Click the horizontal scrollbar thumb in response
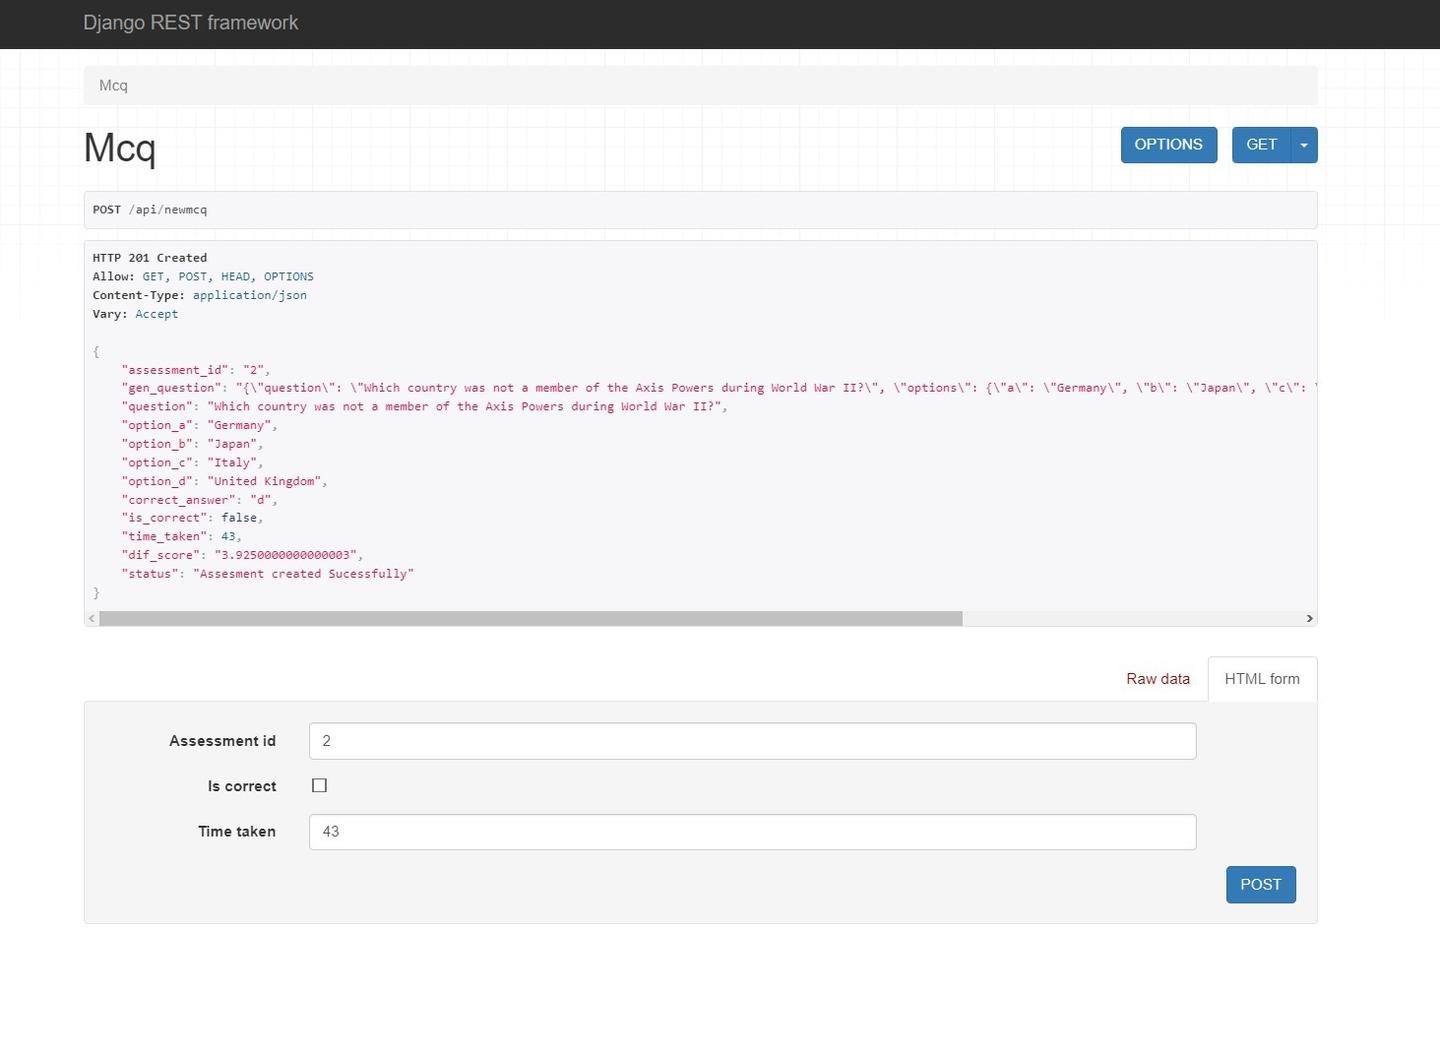This screenshot has width=1440, height=1048. [x=530, y=619]
